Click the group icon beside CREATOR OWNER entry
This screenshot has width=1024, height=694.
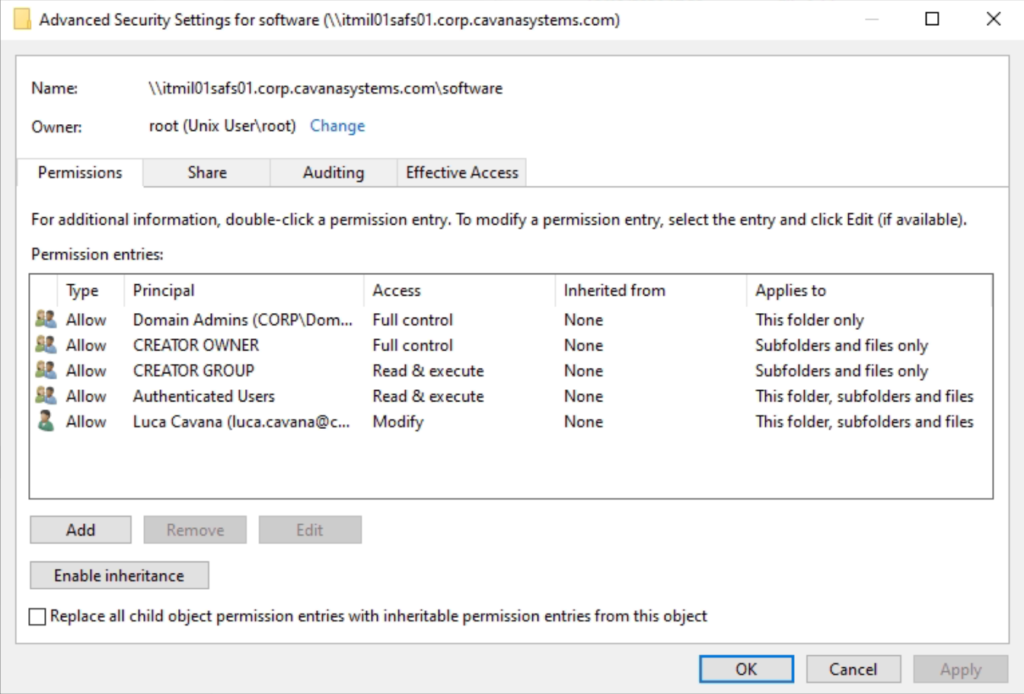click(46, 345)
